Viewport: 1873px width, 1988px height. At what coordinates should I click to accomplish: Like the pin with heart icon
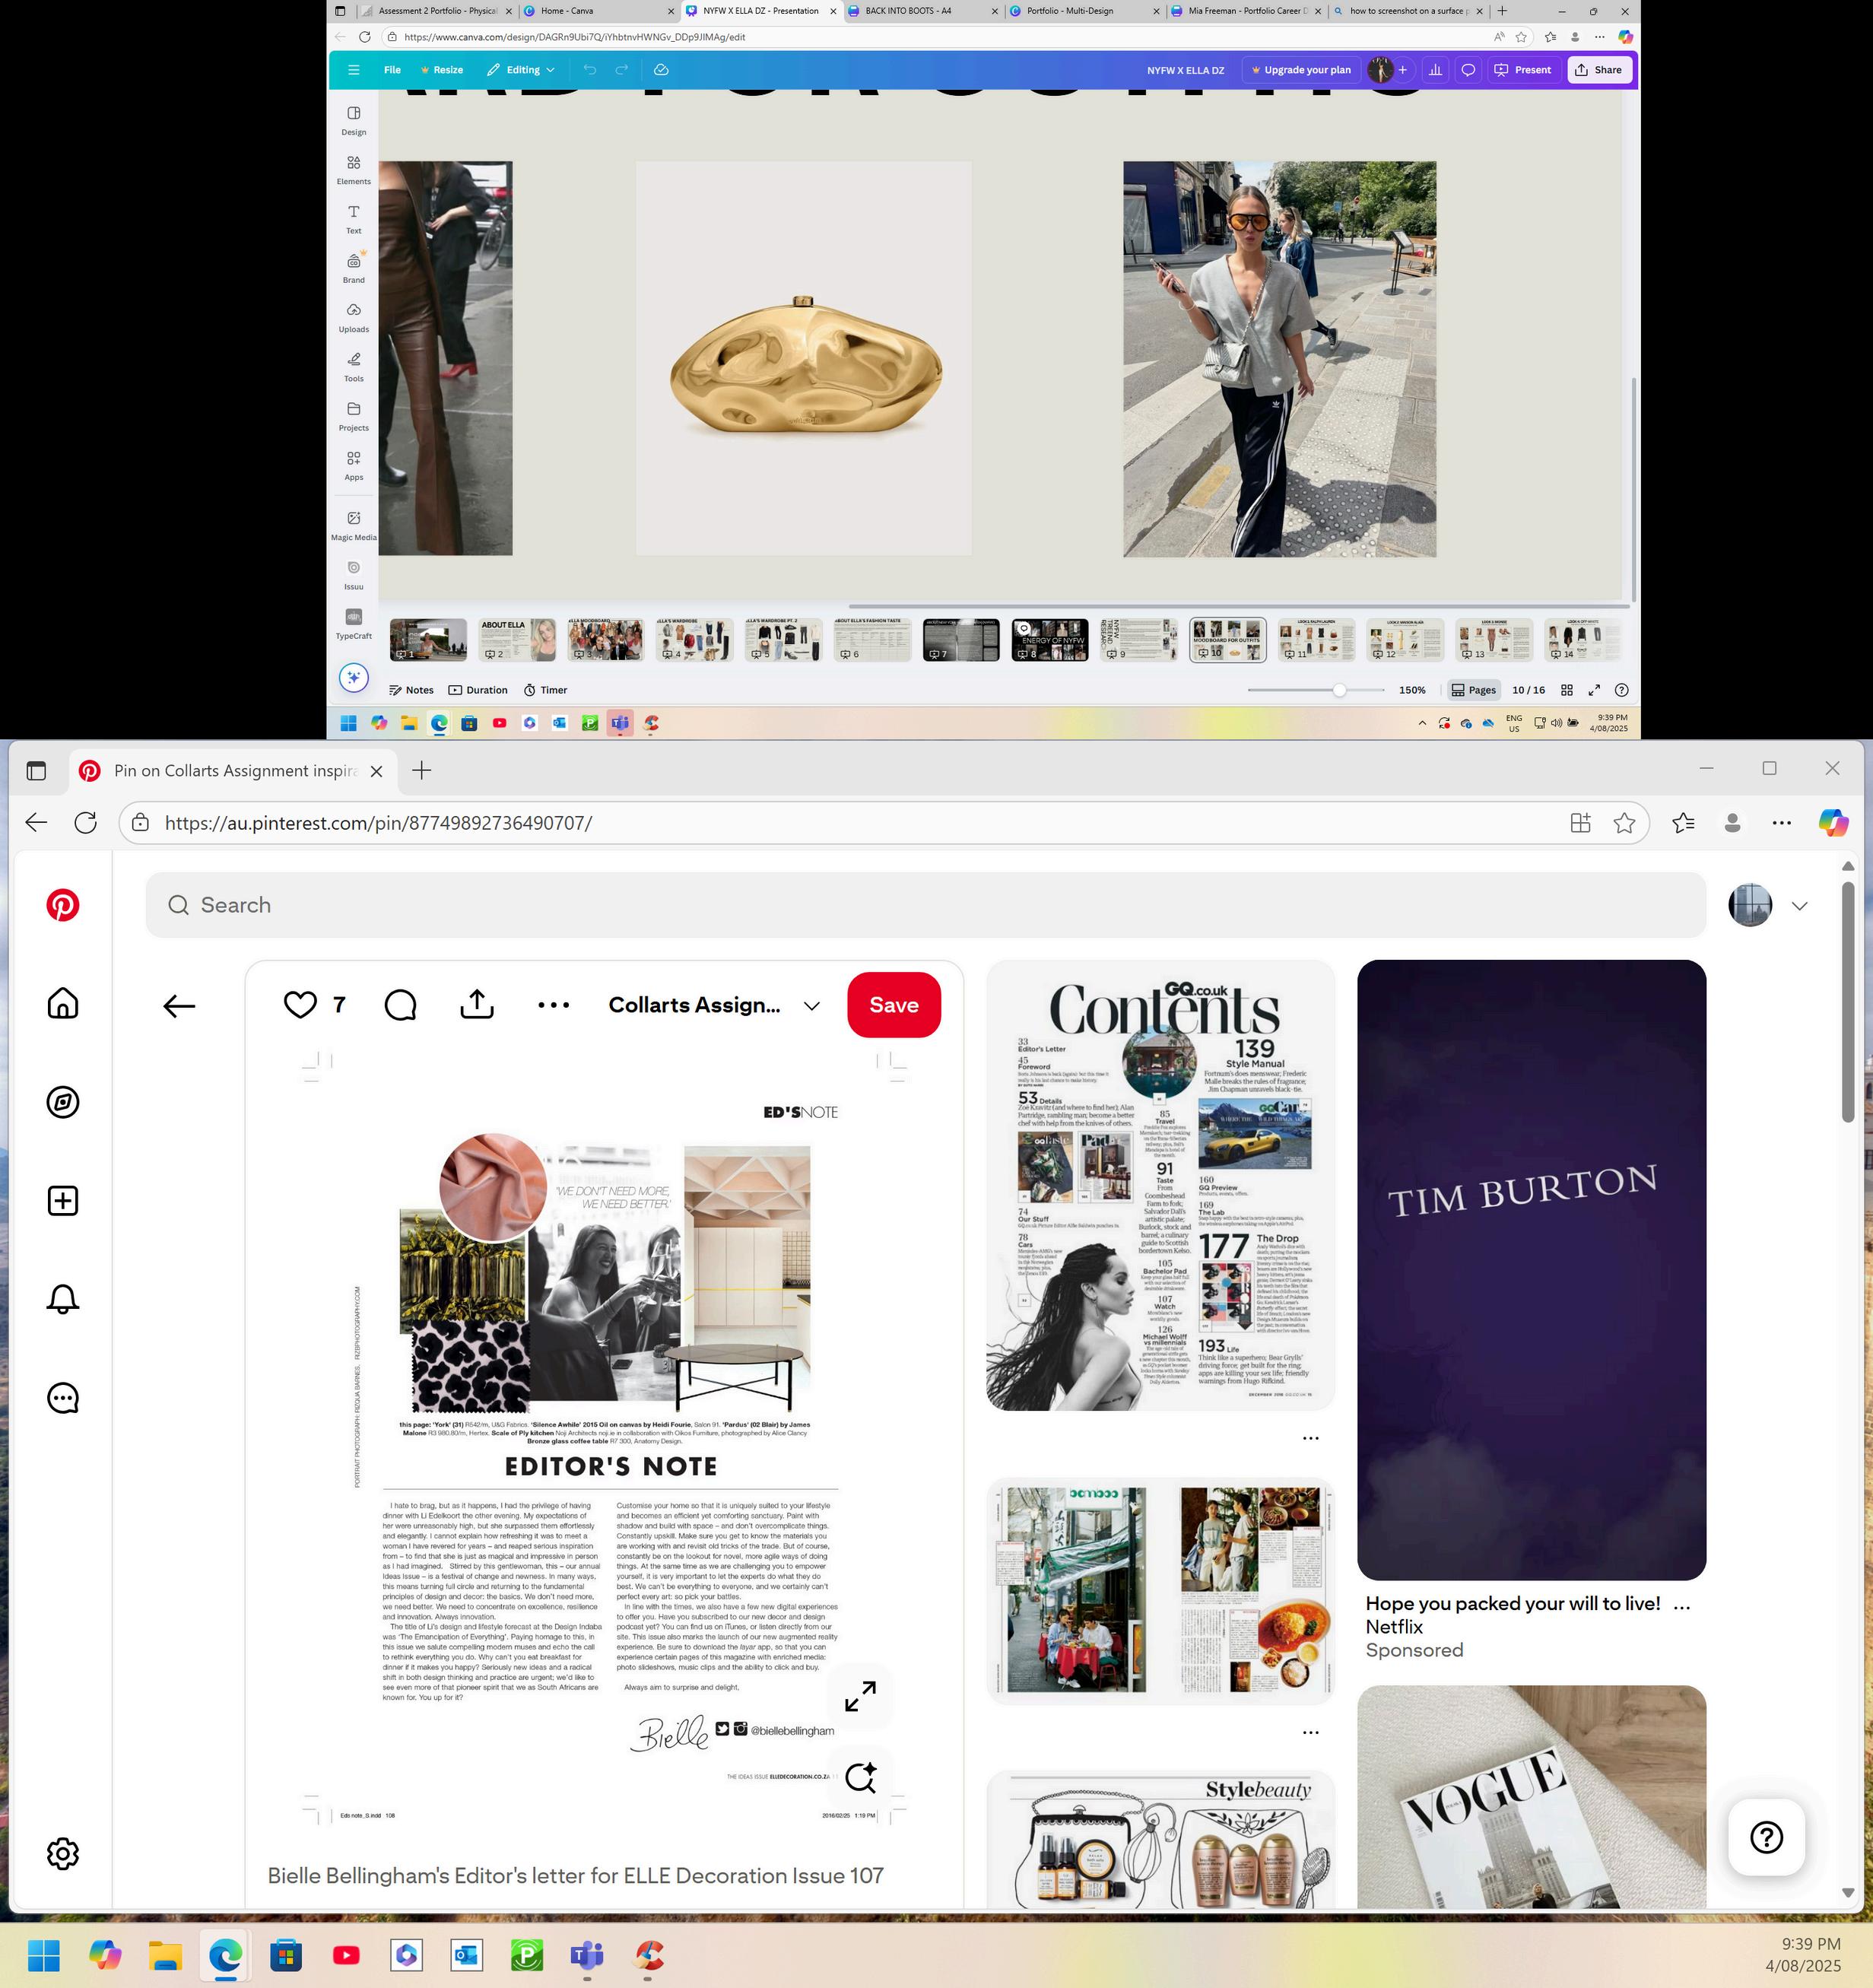click(300, 1005)
